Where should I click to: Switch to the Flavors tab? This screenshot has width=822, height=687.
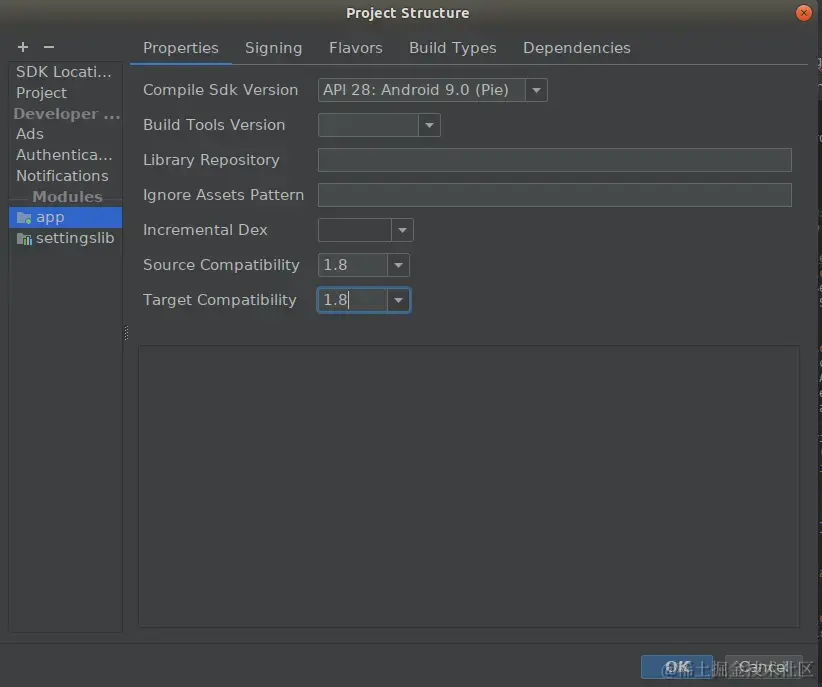click(355, 48)
